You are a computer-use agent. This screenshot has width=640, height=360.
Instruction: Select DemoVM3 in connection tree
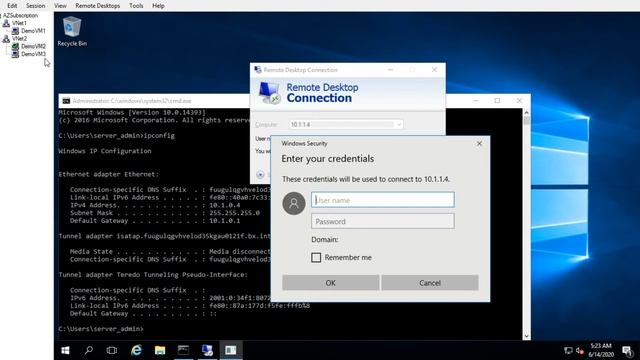click(33, 54)
